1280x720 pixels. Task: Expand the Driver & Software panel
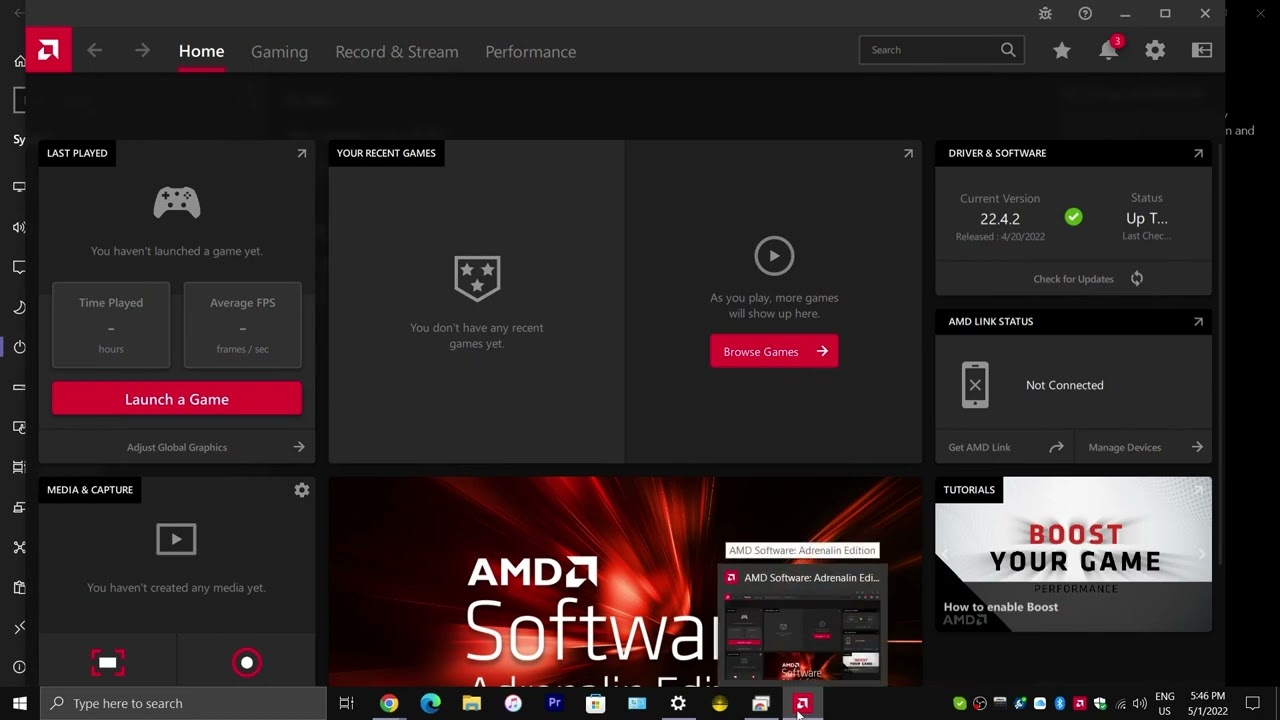point(1198,153)
